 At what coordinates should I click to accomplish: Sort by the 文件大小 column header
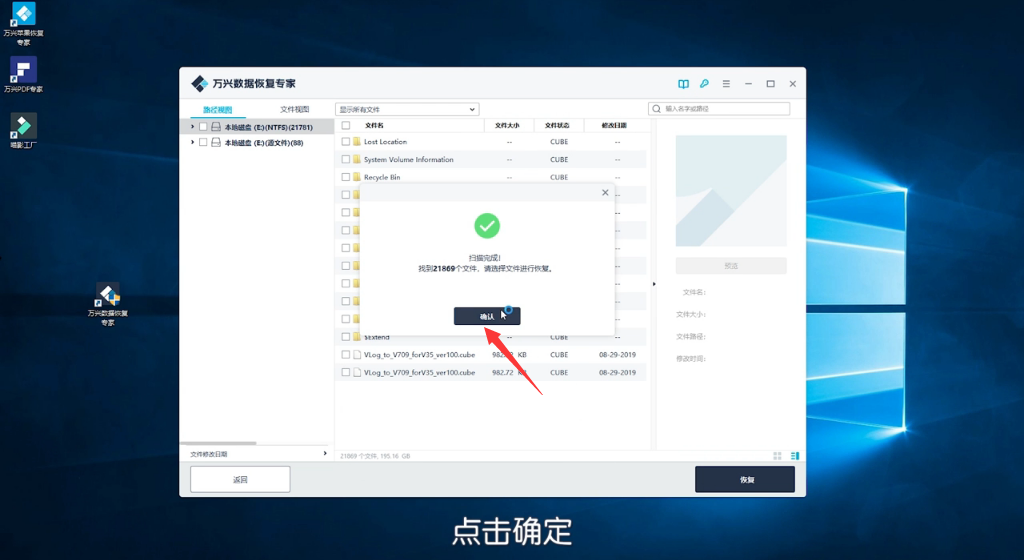point(507,125)
